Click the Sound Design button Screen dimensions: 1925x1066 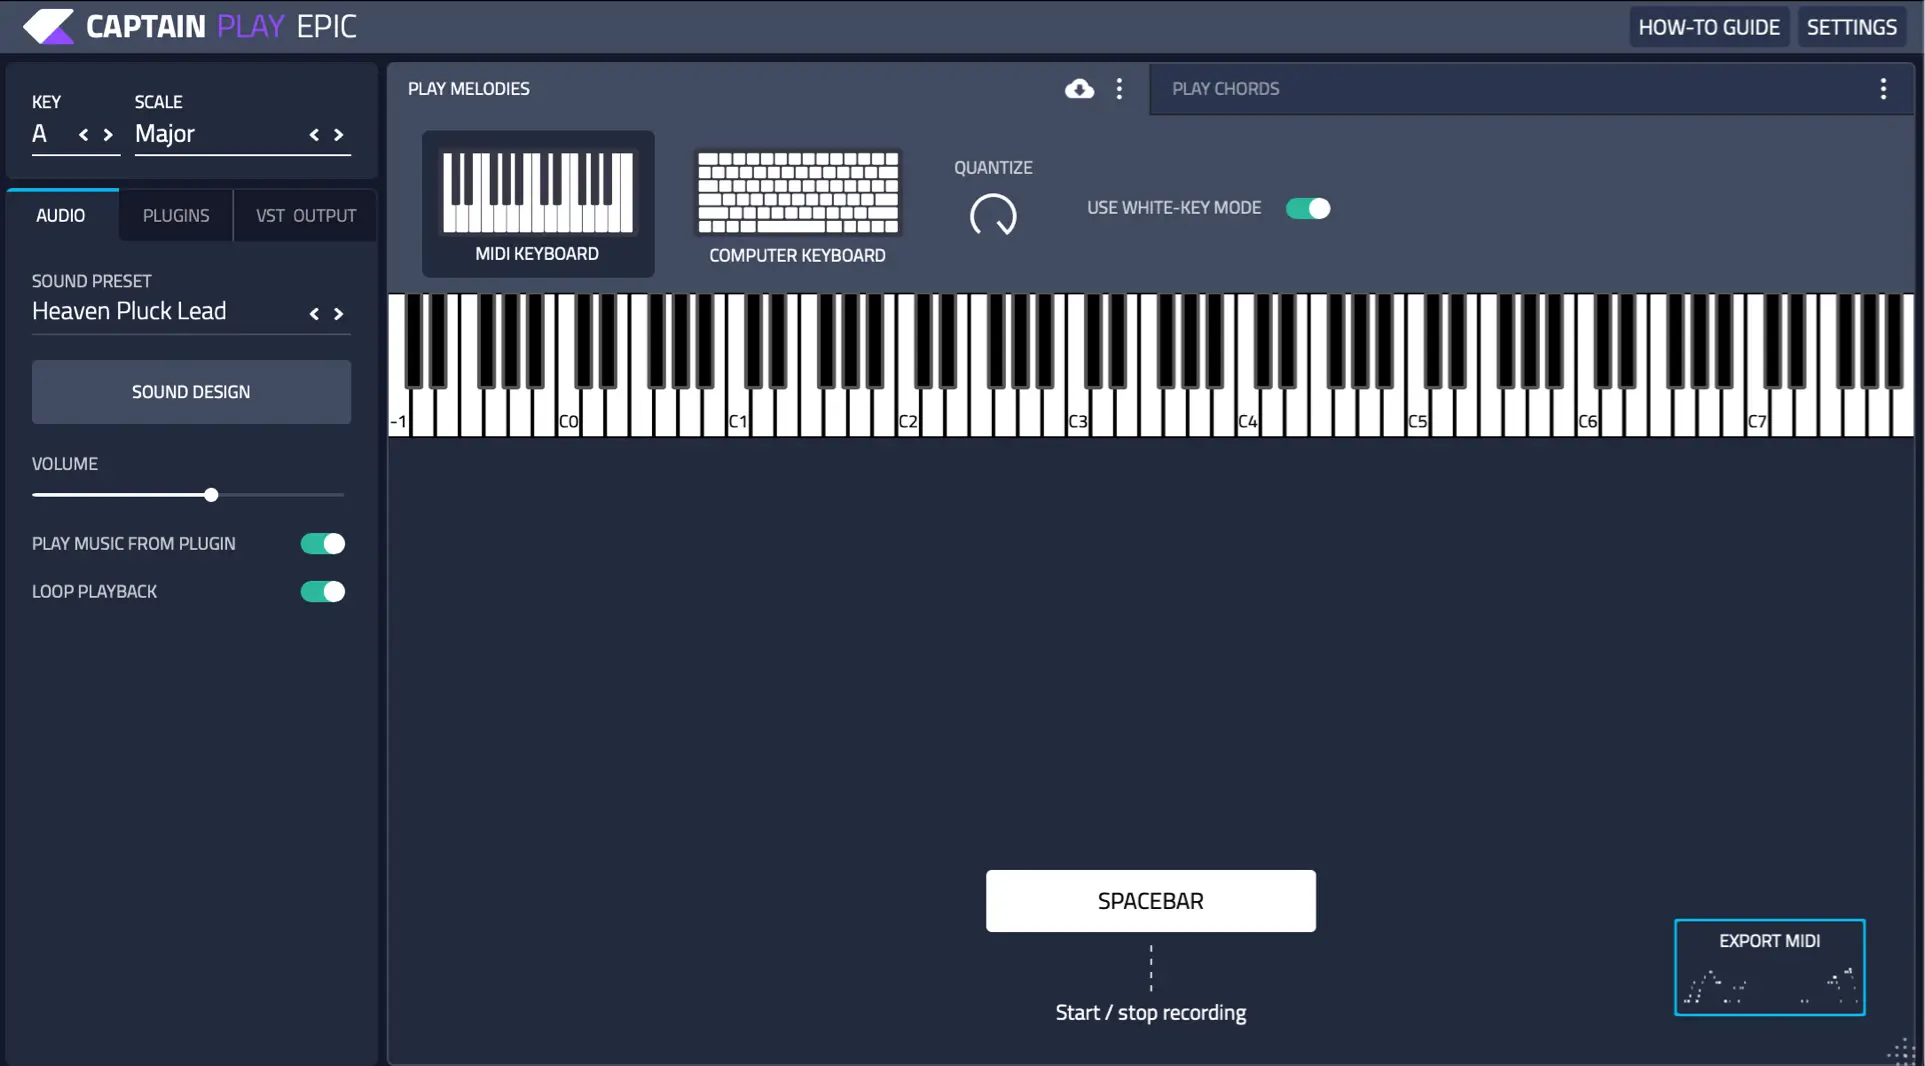click(191, 392)
